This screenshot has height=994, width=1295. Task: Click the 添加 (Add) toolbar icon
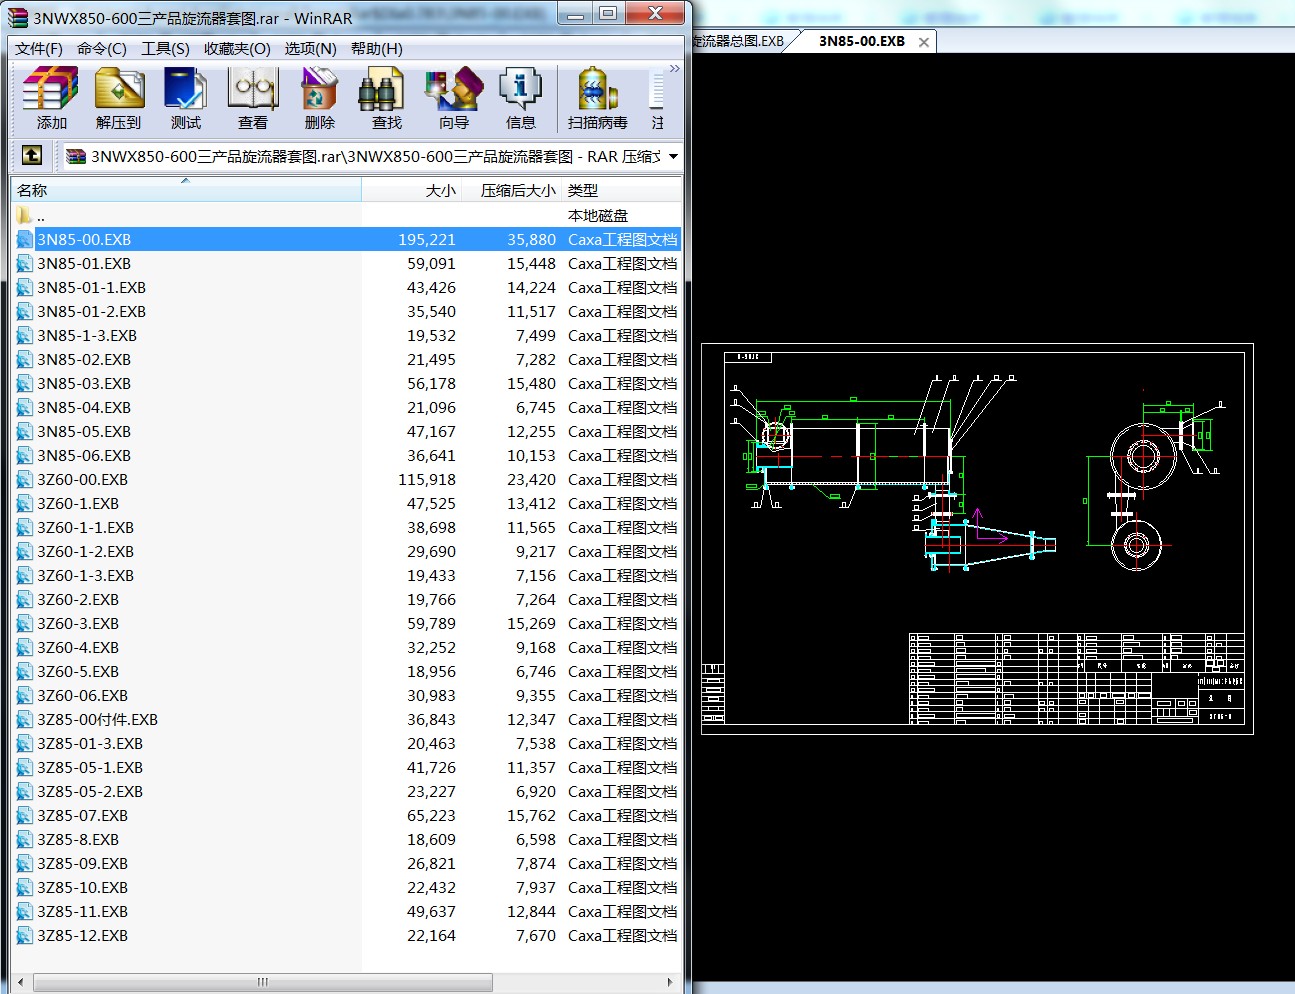pyautogui.click(x=51, y=98)
